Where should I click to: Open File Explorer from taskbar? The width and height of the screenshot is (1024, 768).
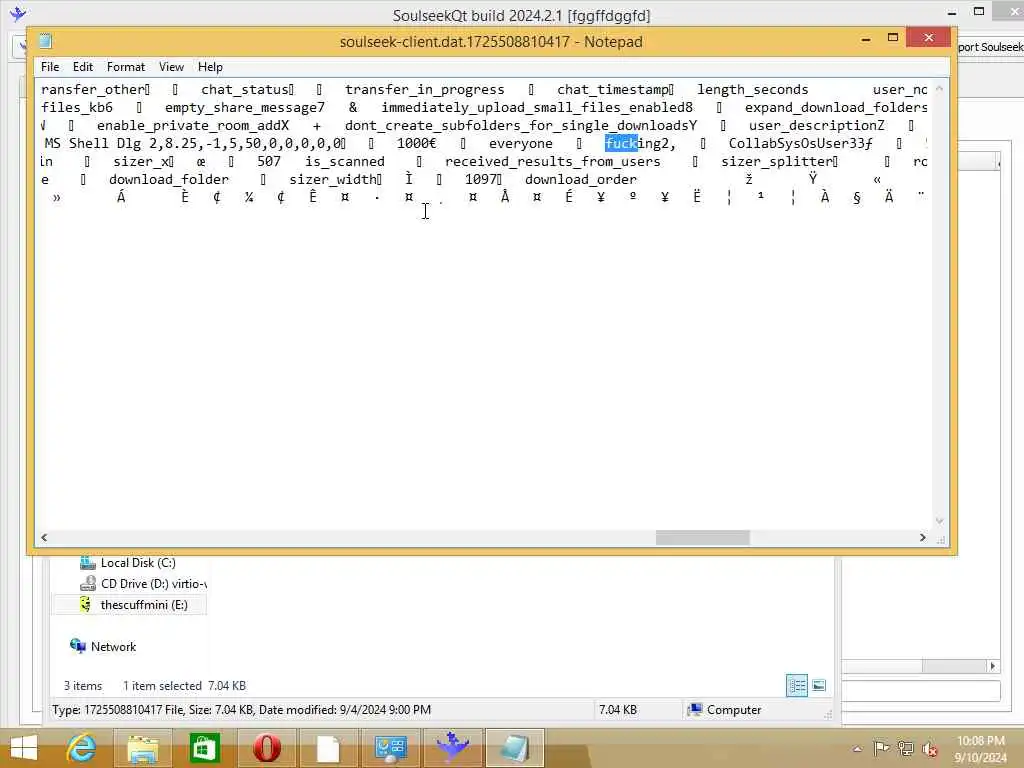click(142, 748)
